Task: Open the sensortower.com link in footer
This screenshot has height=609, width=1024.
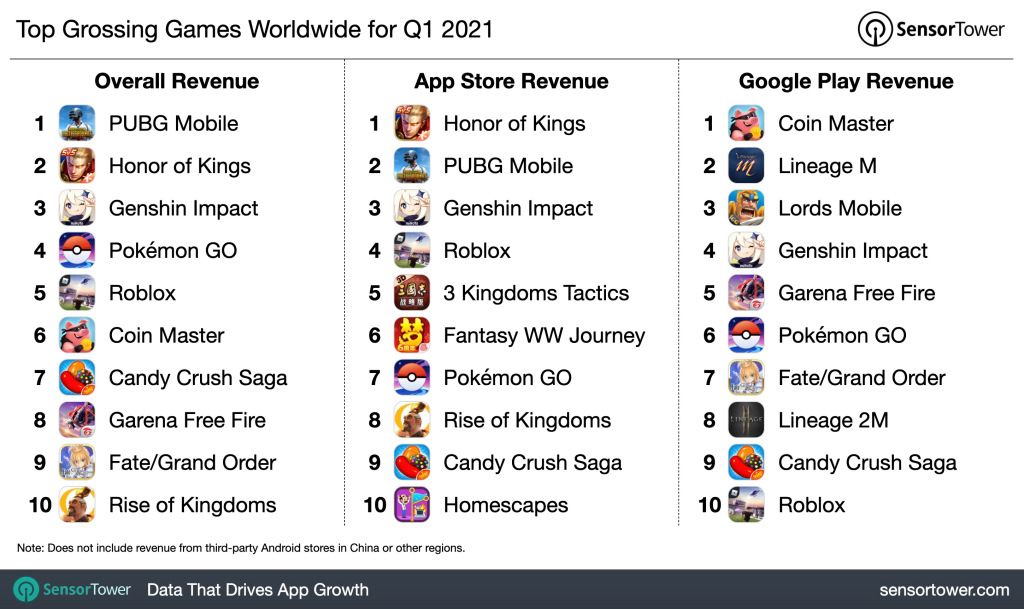Action: (944, 590)
